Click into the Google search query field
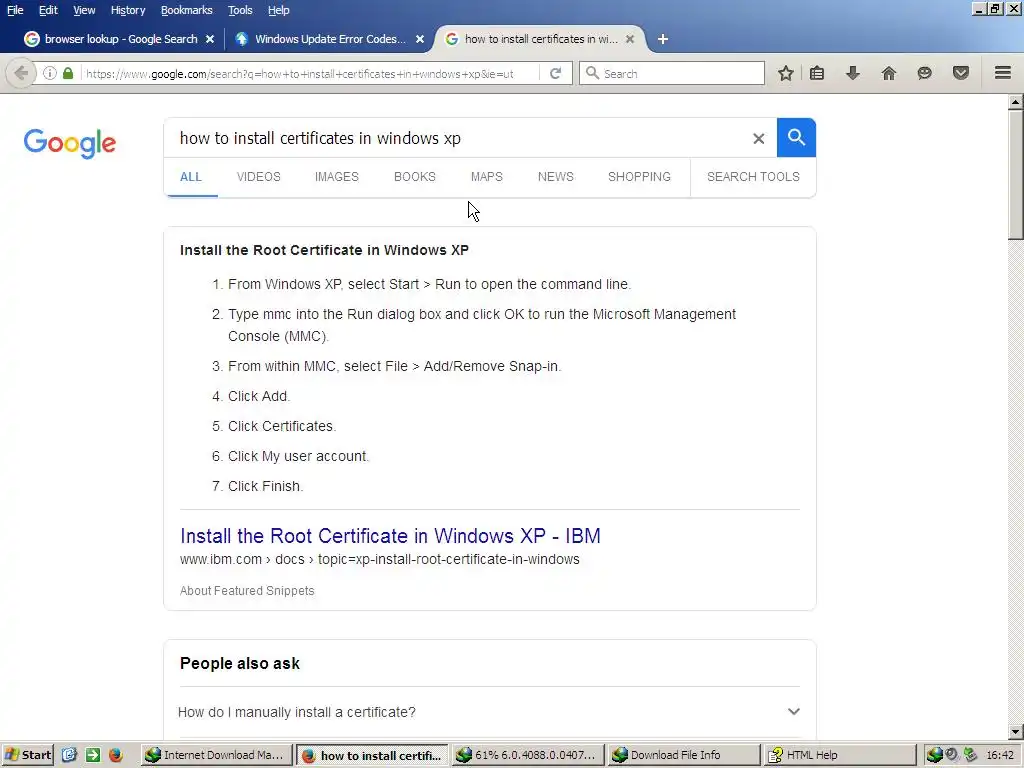Image resolution: width=1024 pixels, height=768 pixels. tap(457, 138)
